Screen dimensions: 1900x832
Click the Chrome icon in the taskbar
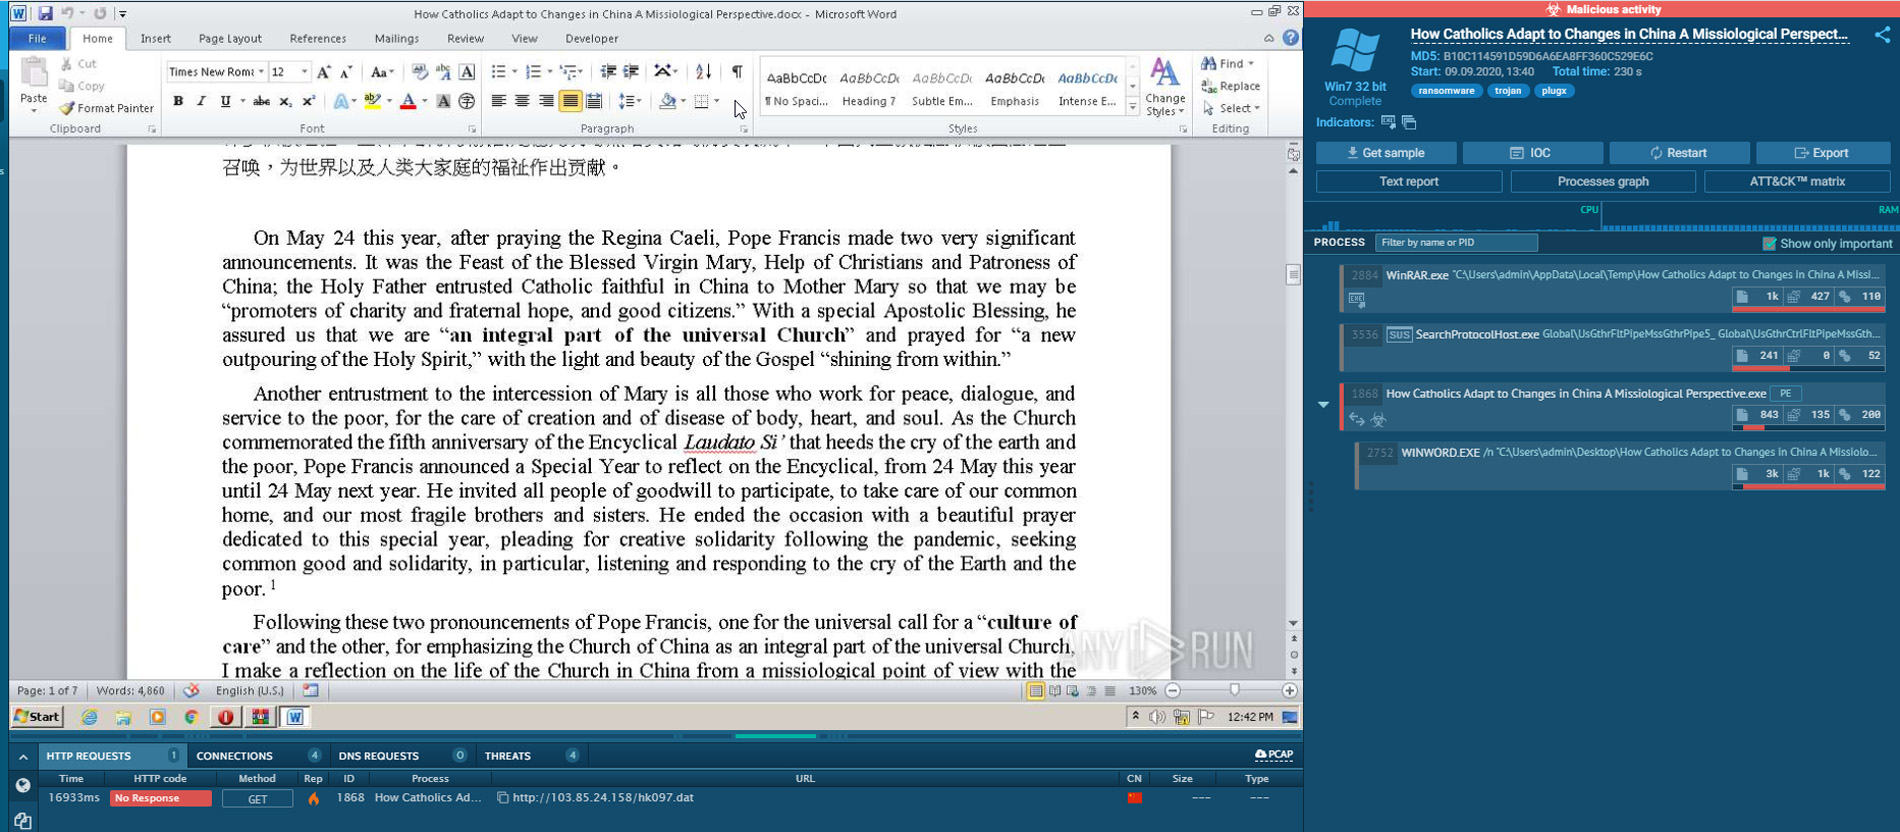click(x=191, y=717)
